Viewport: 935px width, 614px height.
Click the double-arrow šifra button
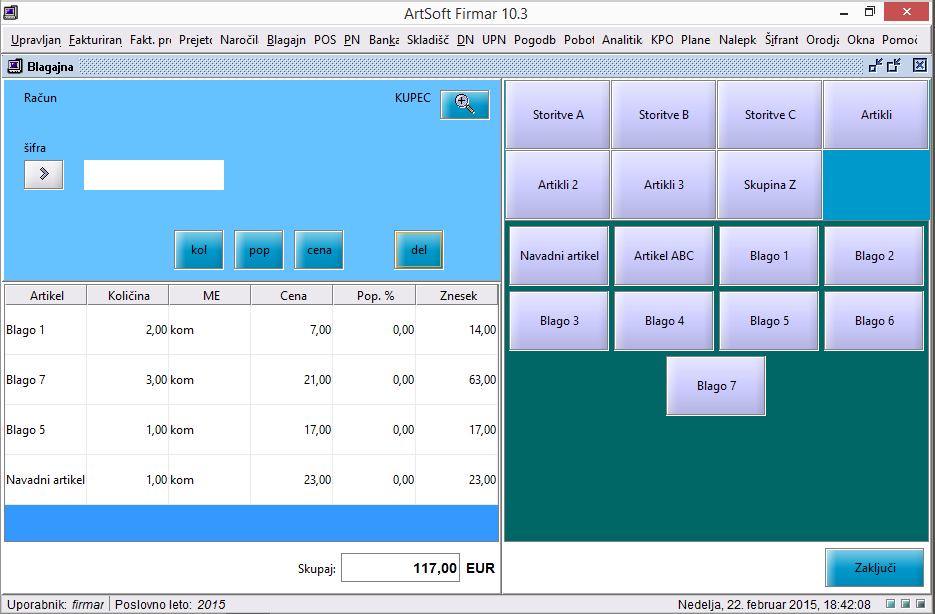coord(43,174)
